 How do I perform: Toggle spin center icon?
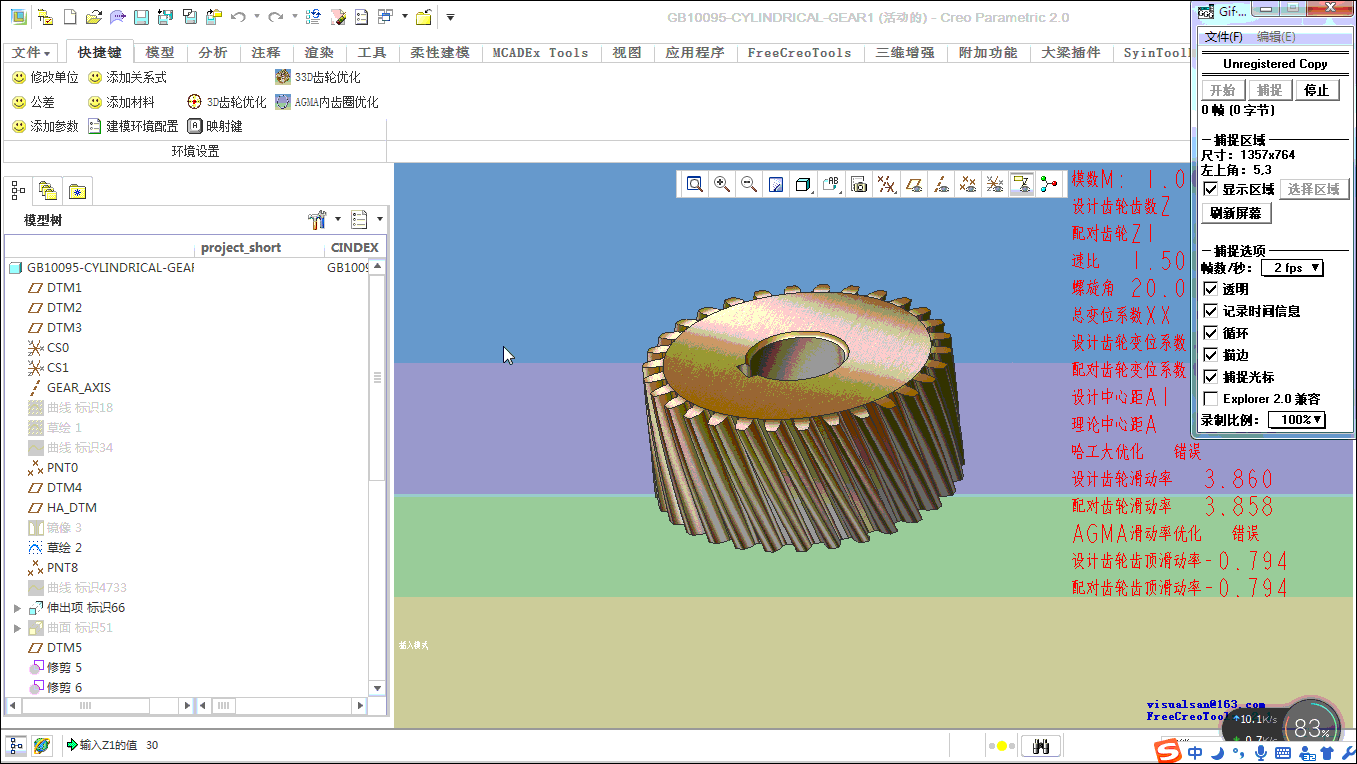point(1048,184)
